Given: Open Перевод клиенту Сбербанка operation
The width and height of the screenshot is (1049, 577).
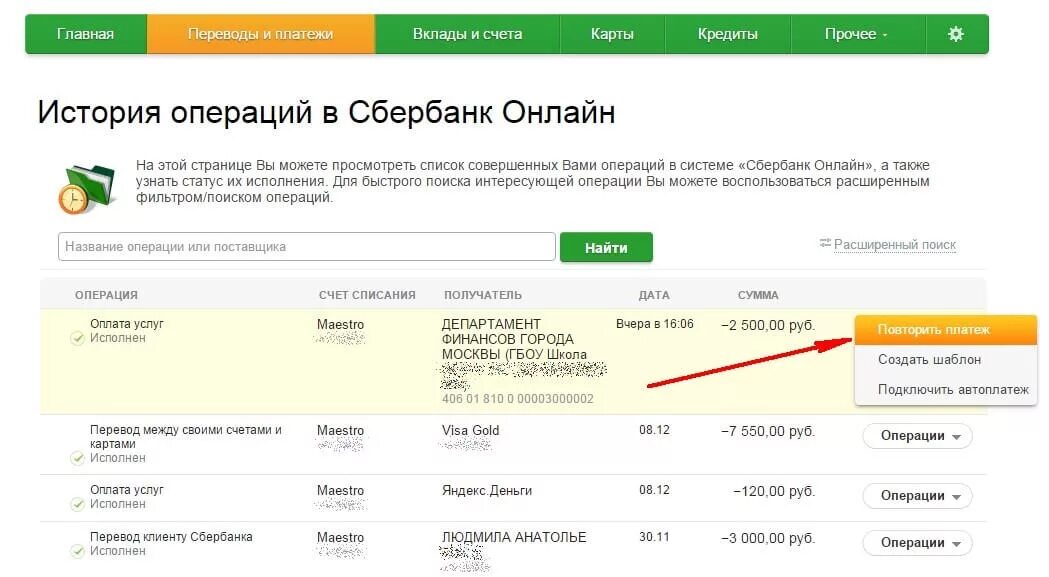Looking at the screenshot, I should click(x=171, y=537).
